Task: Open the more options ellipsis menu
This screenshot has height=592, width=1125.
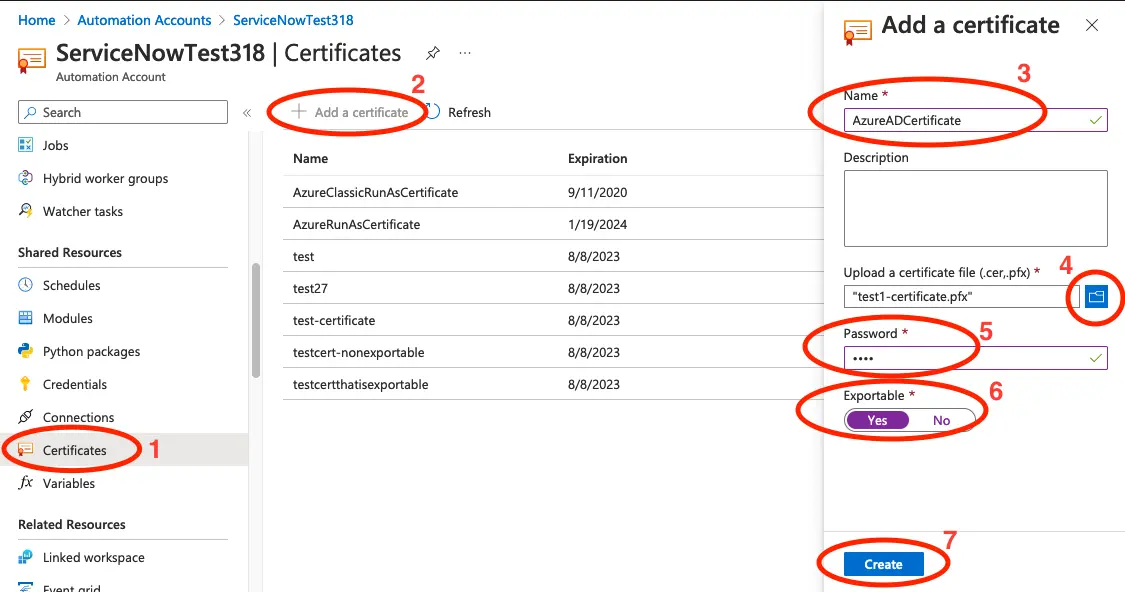Action: (464, 52)
